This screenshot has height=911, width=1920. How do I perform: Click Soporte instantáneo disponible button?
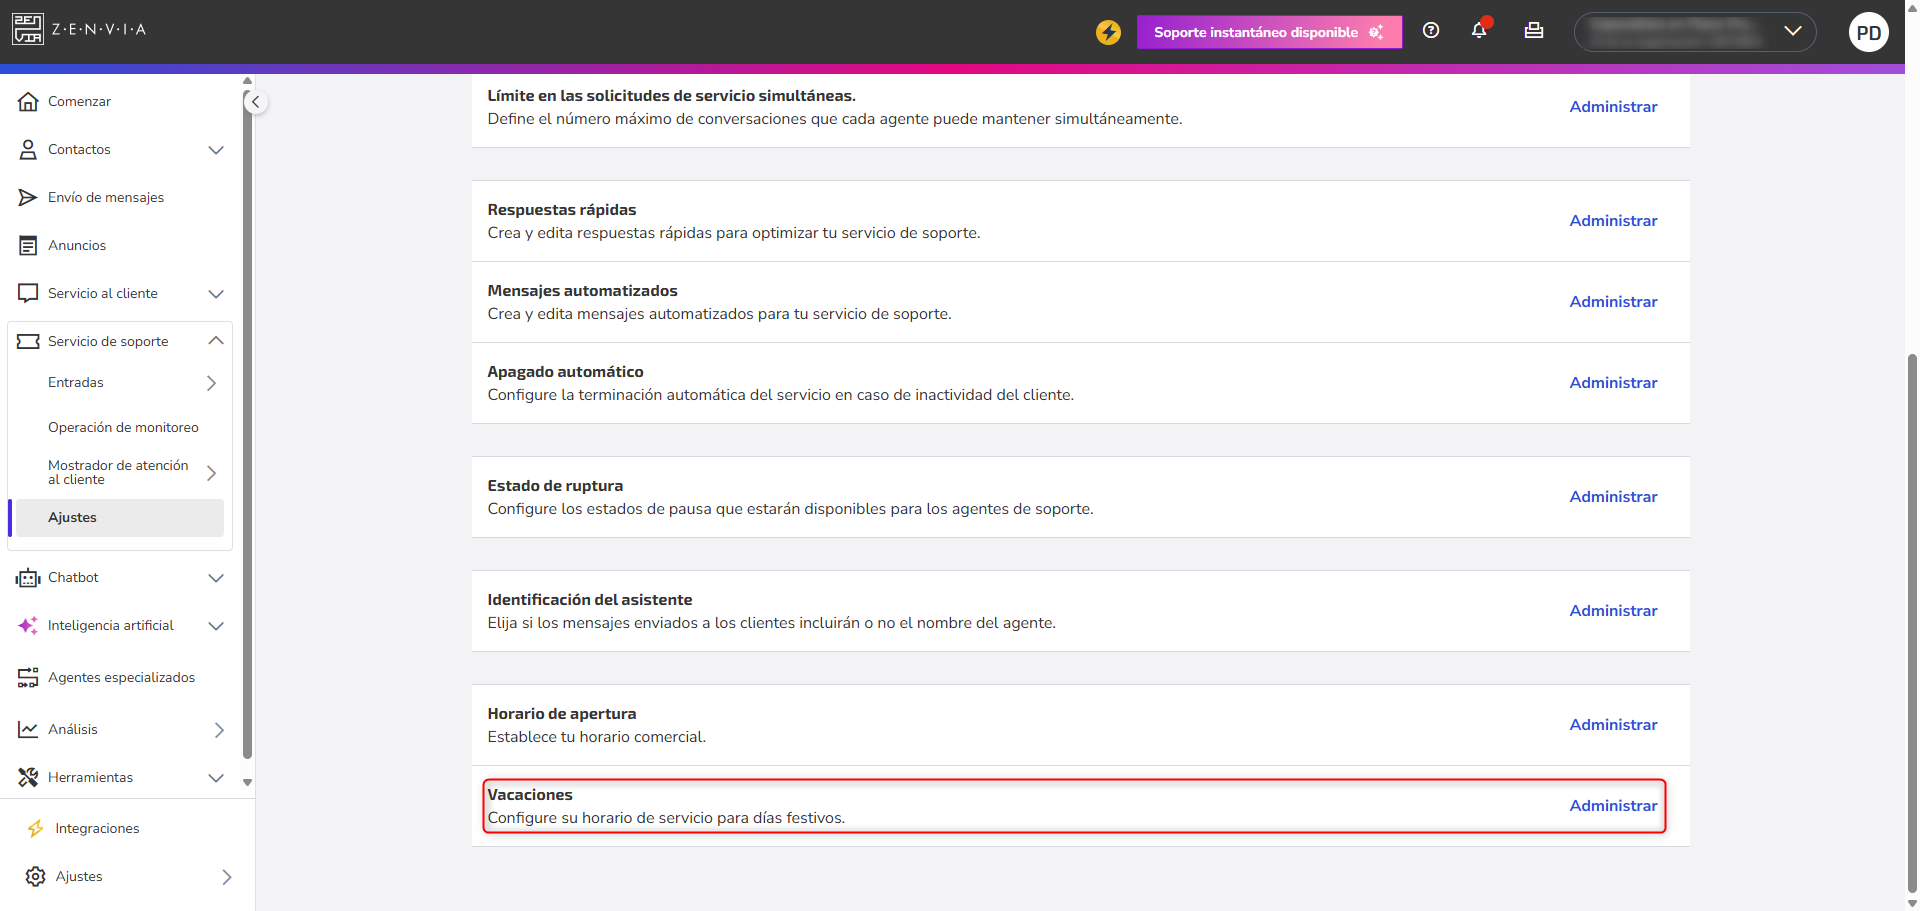pyautogui.click(x=1269, y=32)
